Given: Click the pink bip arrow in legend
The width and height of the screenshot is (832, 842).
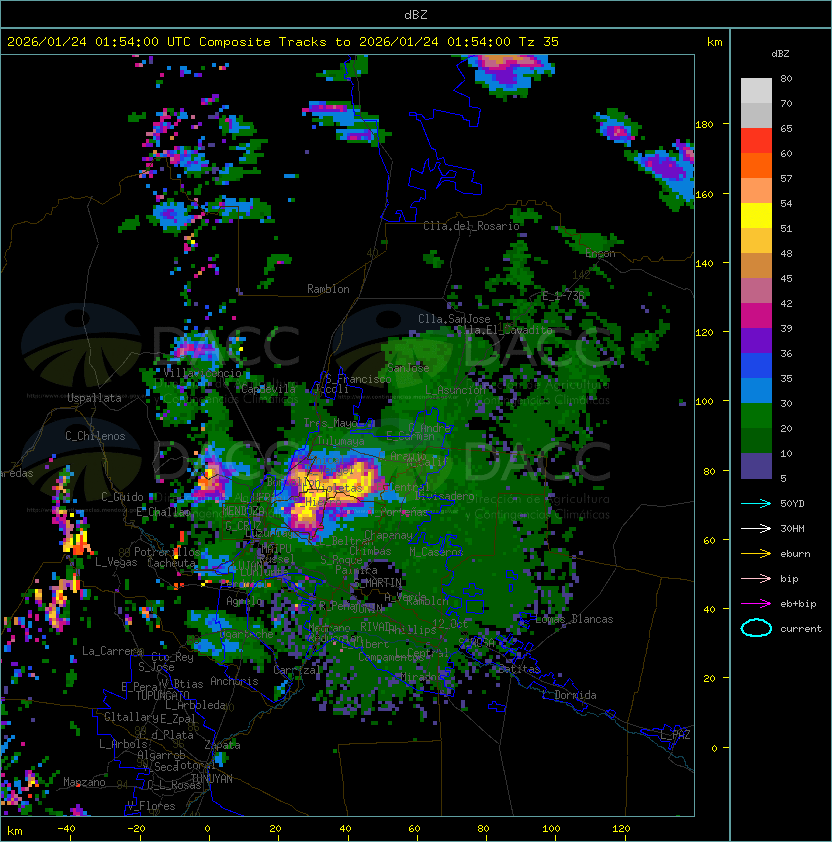Looking at the screenshot, I should [756, 578].
